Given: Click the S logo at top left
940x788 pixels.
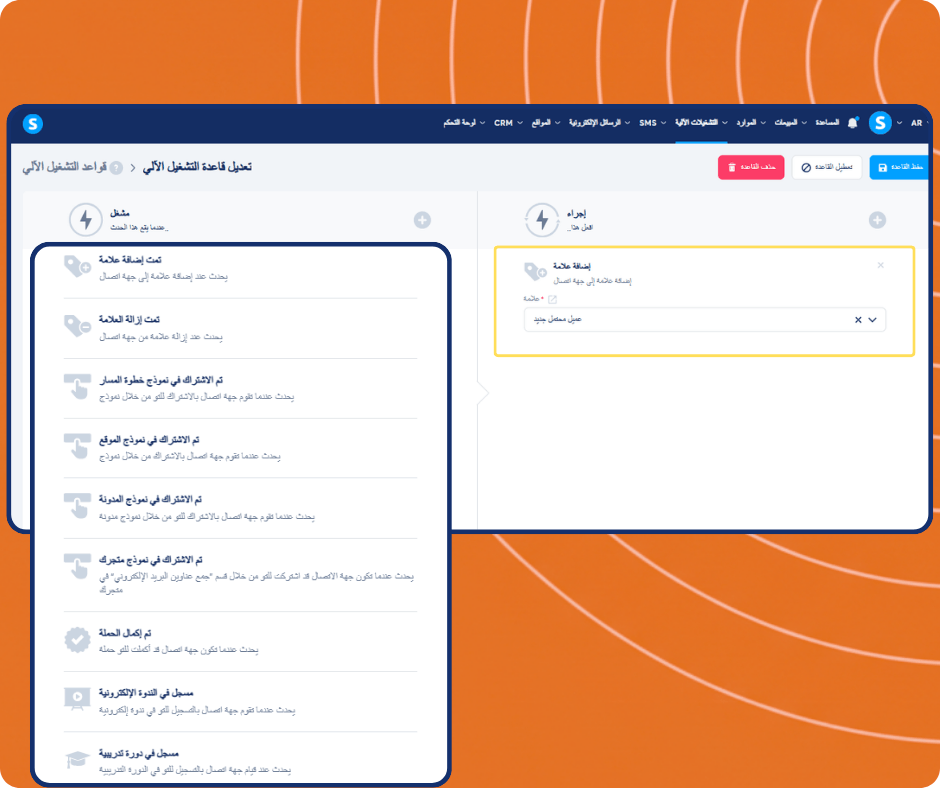Looking at the screenshot, I should point(33,124).
